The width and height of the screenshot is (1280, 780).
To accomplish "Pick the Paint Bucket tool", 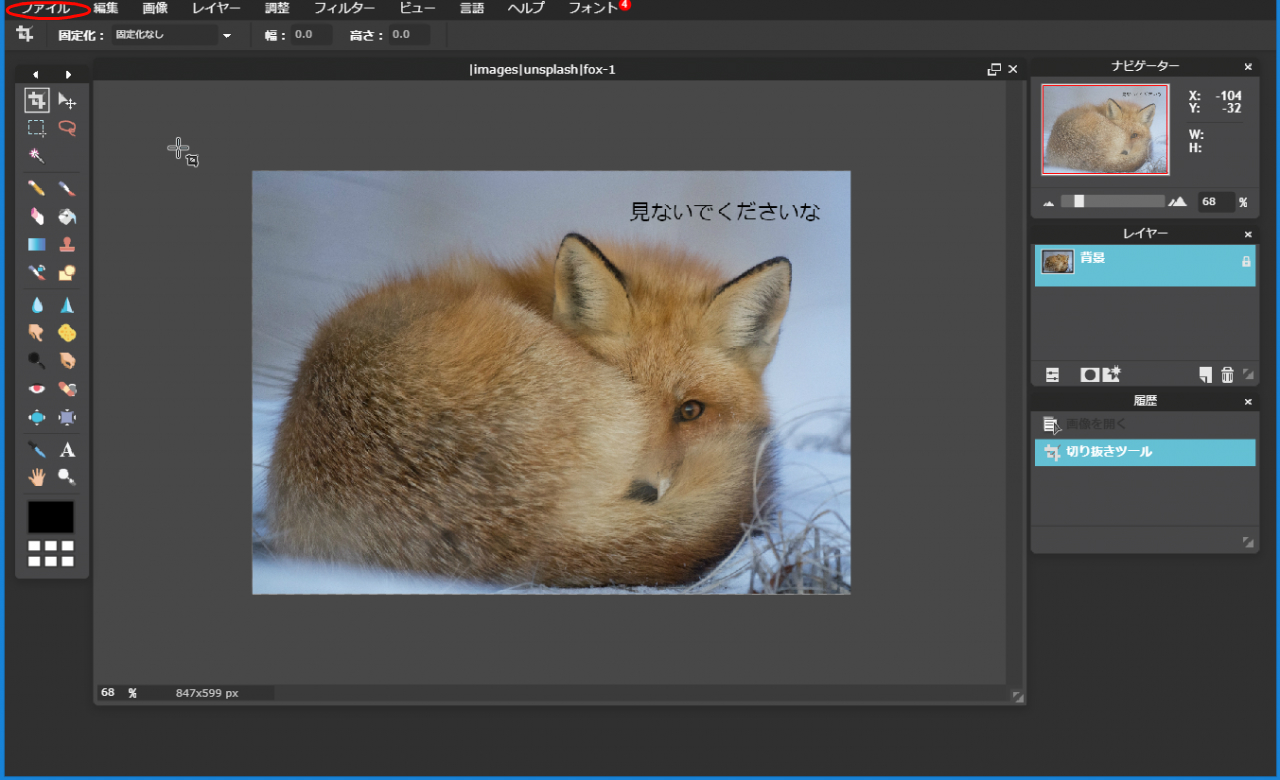I will click(67, 216).
